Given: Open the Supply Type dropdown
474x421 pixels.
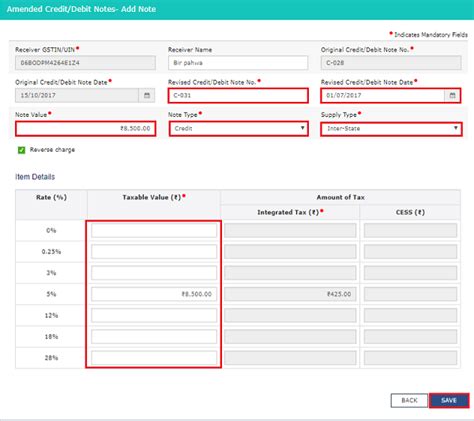Looking at the screenshot, I should tap(391, 129).
